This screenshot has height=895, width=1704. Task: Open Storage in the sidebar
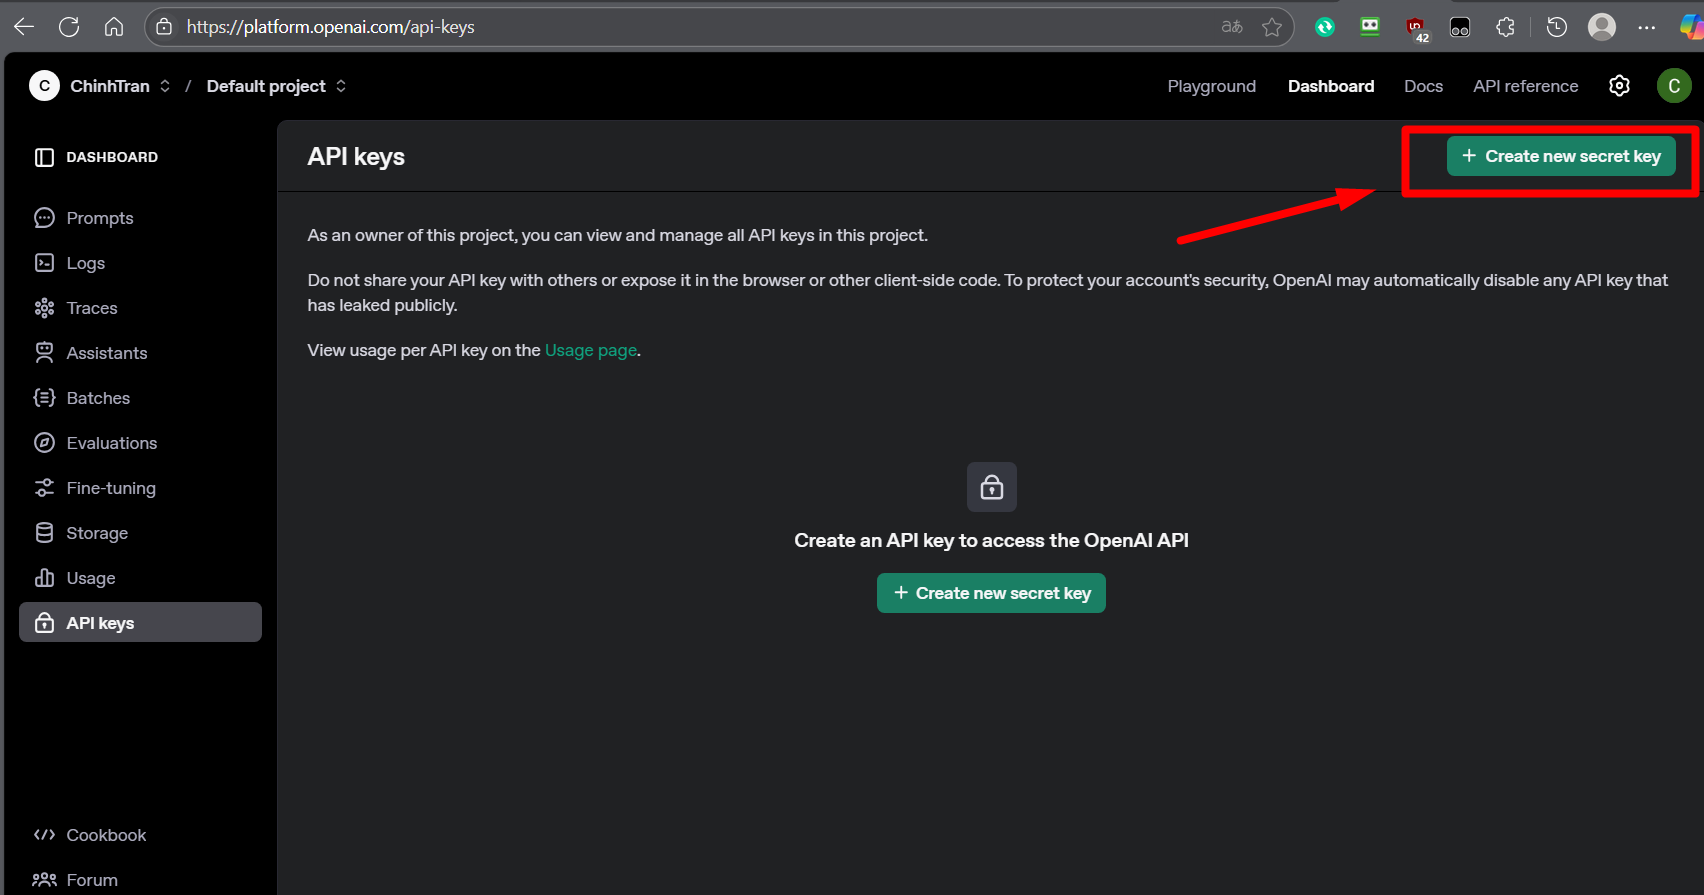pyautogui.click(x=140, y=533)
